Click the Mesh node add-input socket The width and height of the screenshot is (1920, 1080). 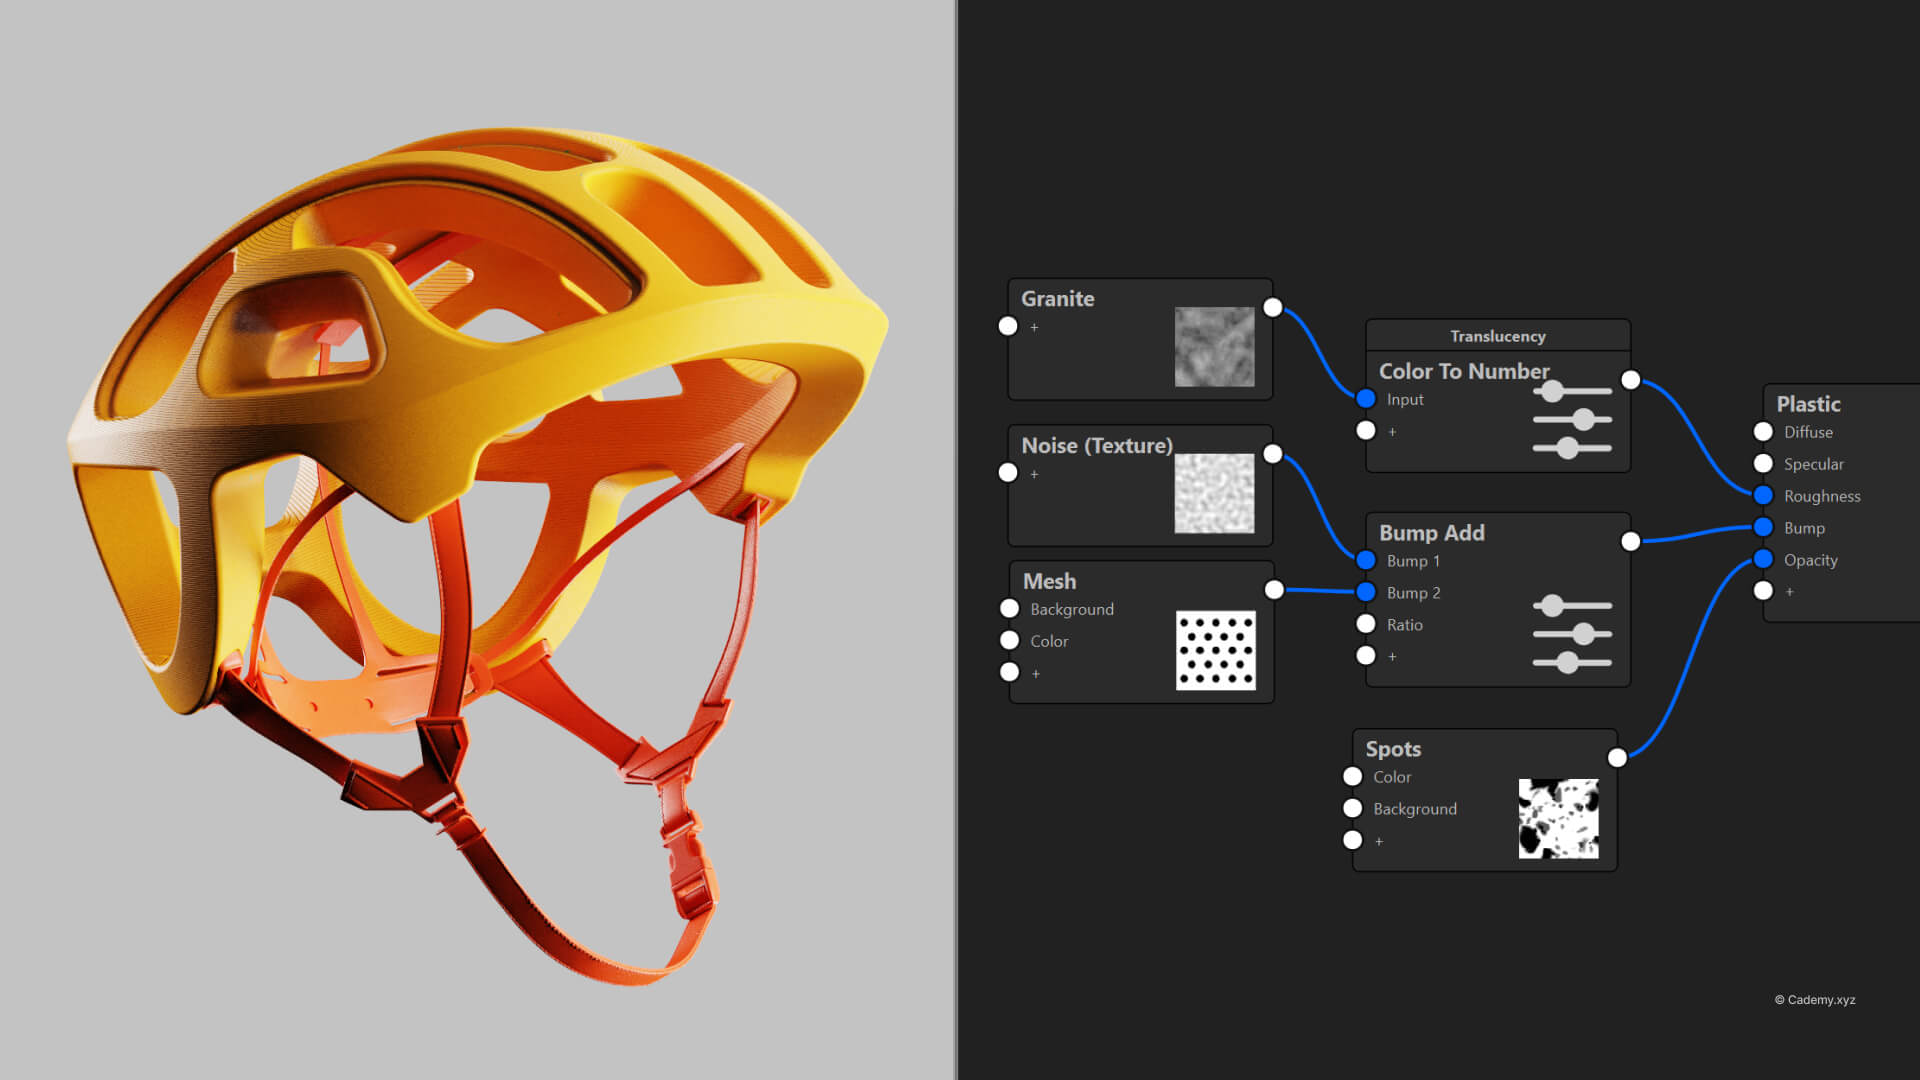[1009, 673]
